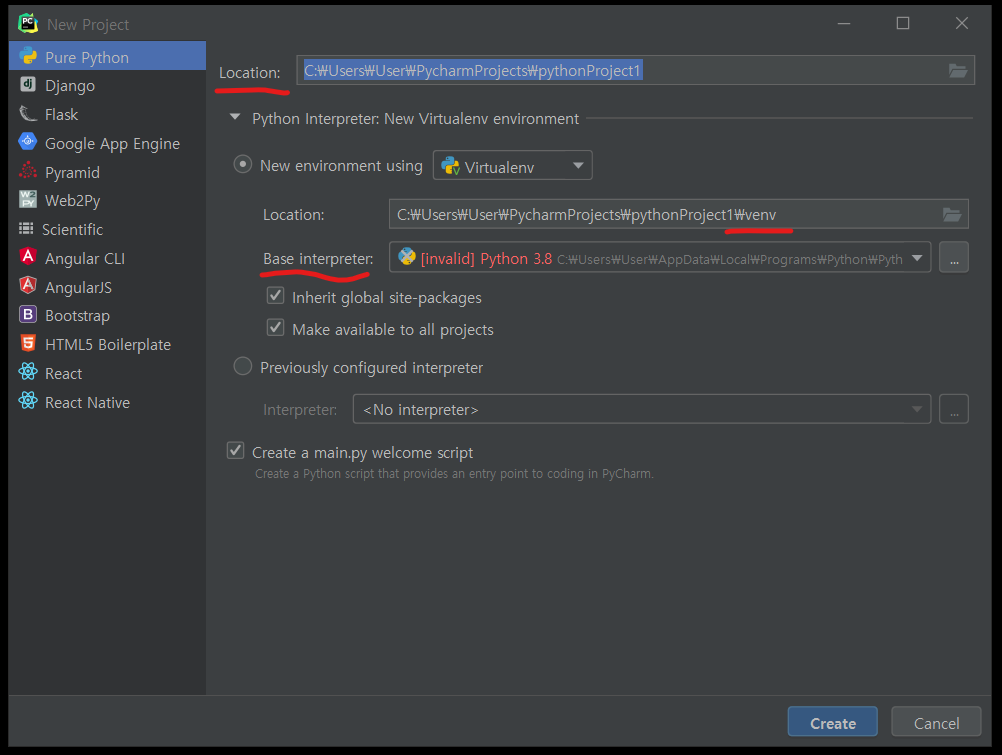Toggle Create a main.py welcome script
The height and width of the screenshot is (755, 1002).
pyautogui.click(x=236, y=450)
